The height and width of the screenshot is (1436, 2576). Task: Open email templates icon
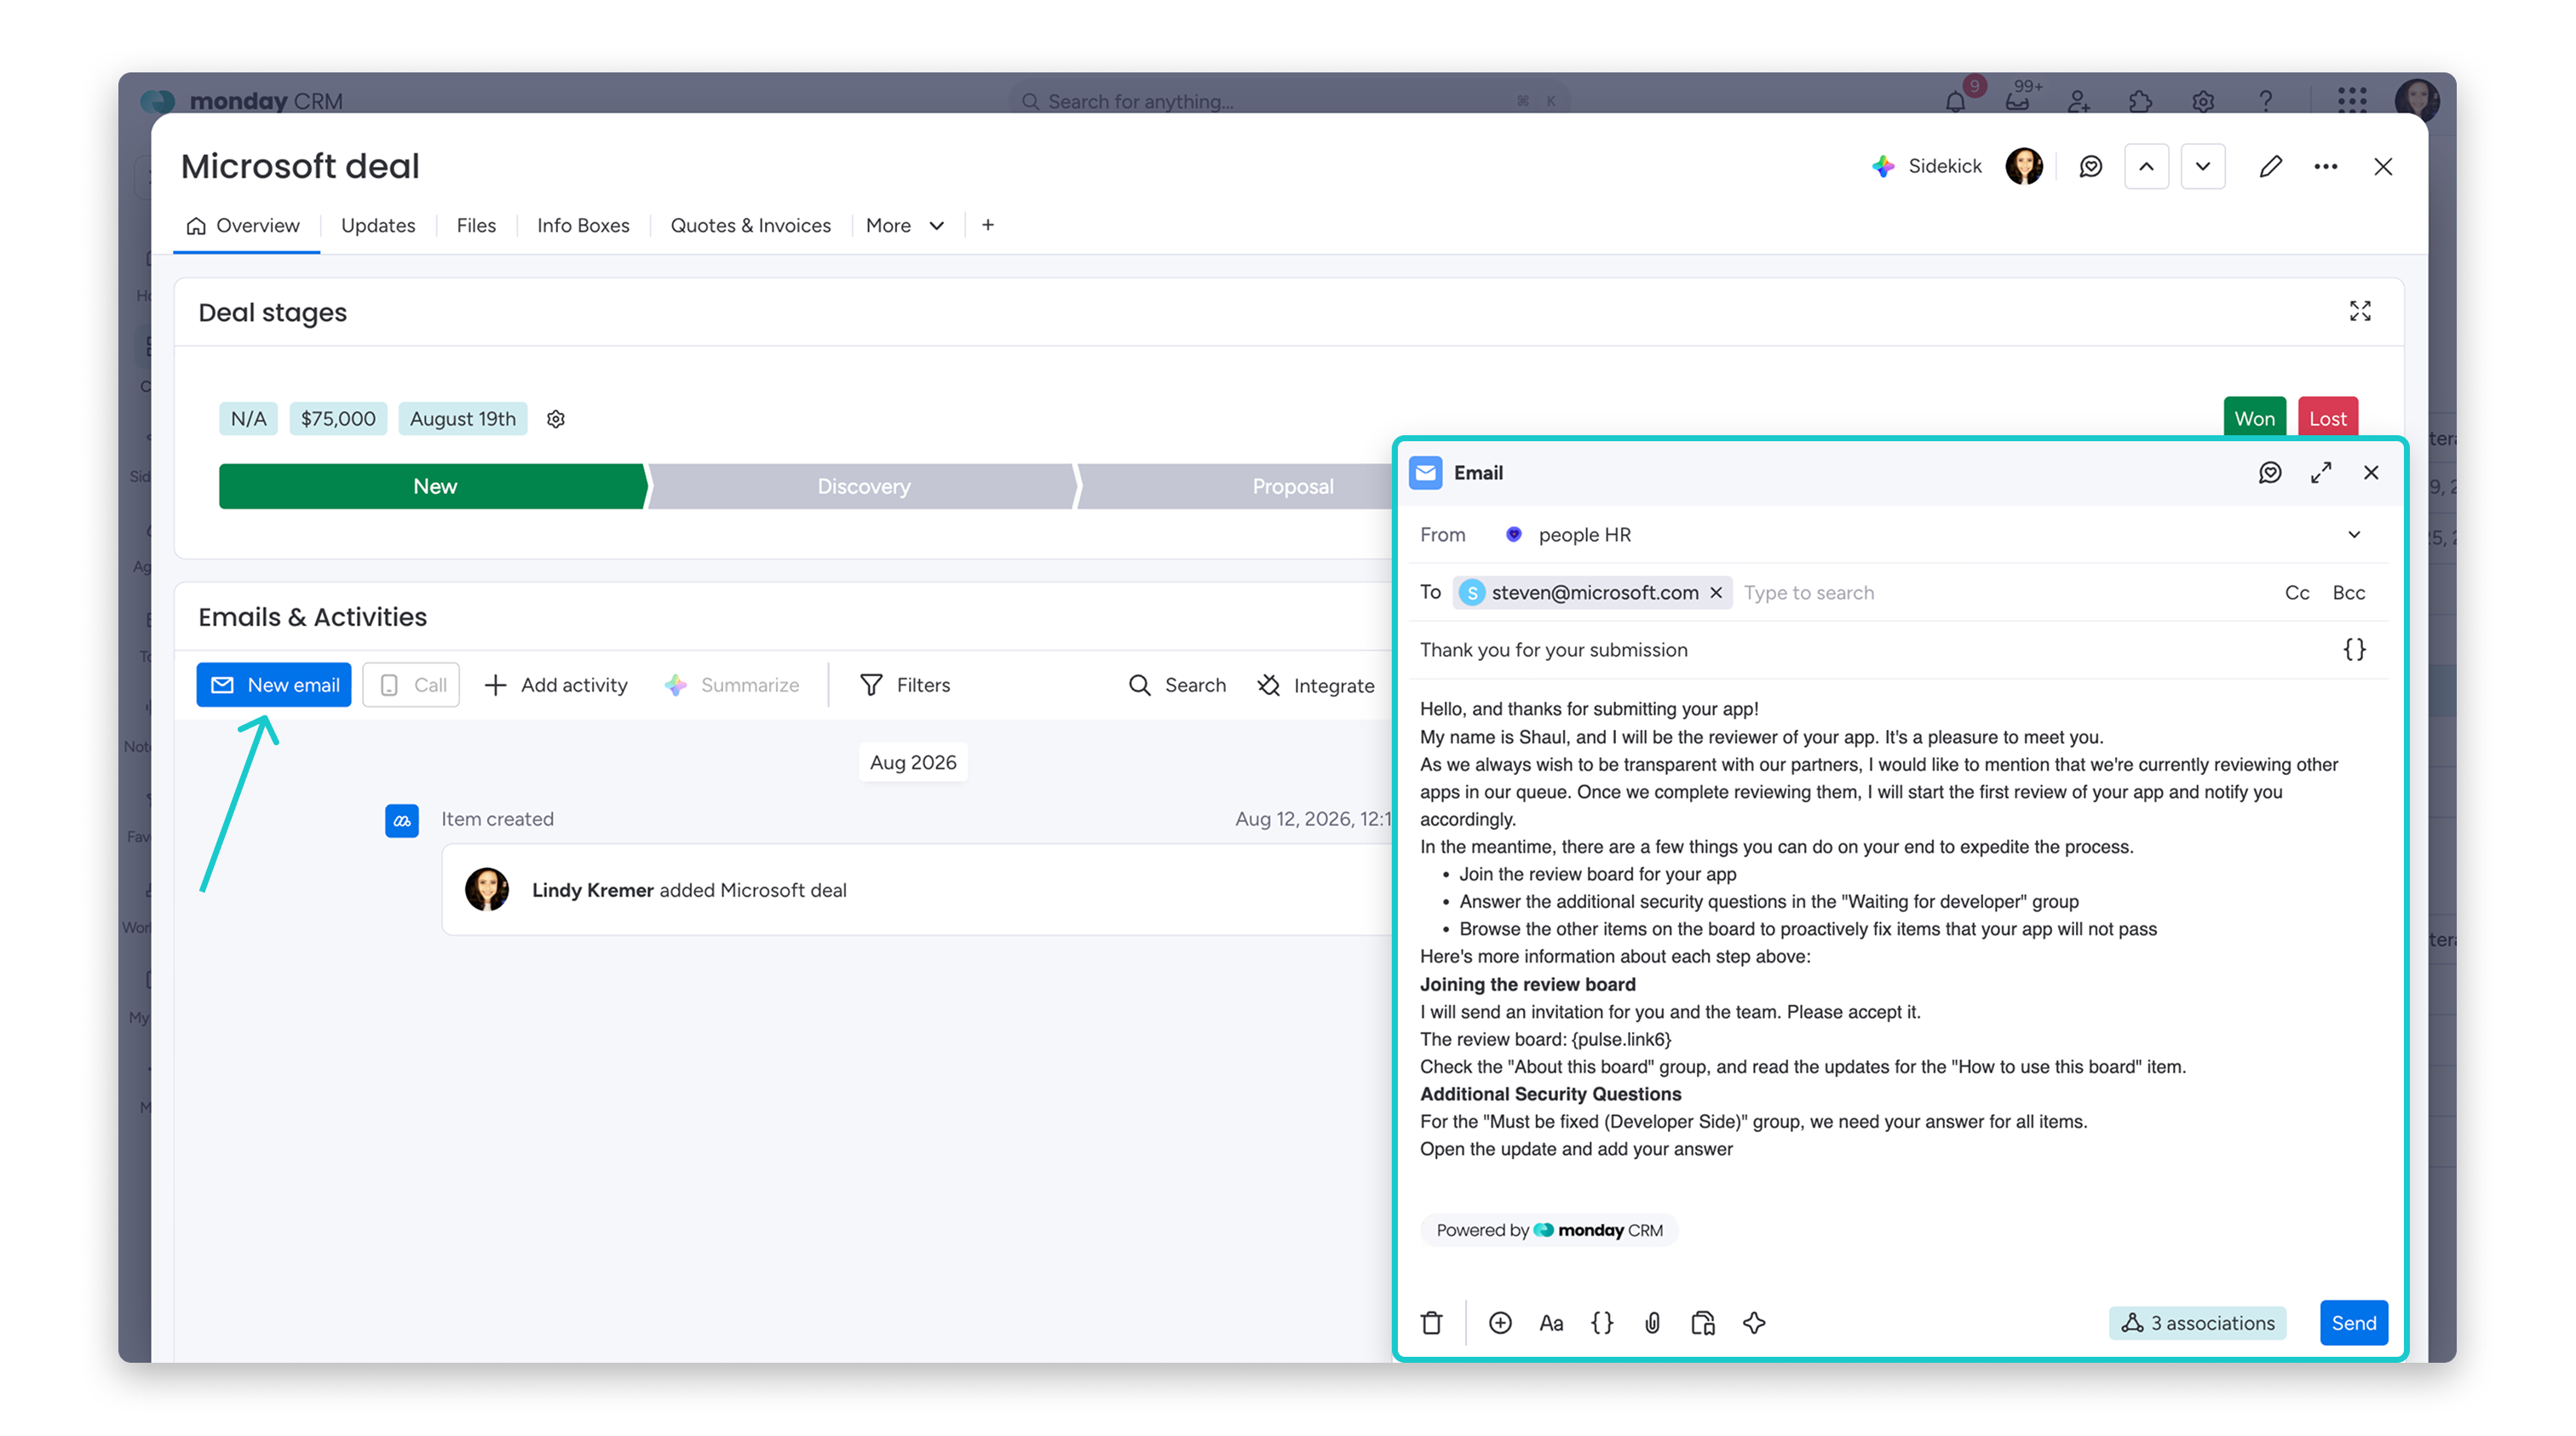[x=1703, y=1323]
